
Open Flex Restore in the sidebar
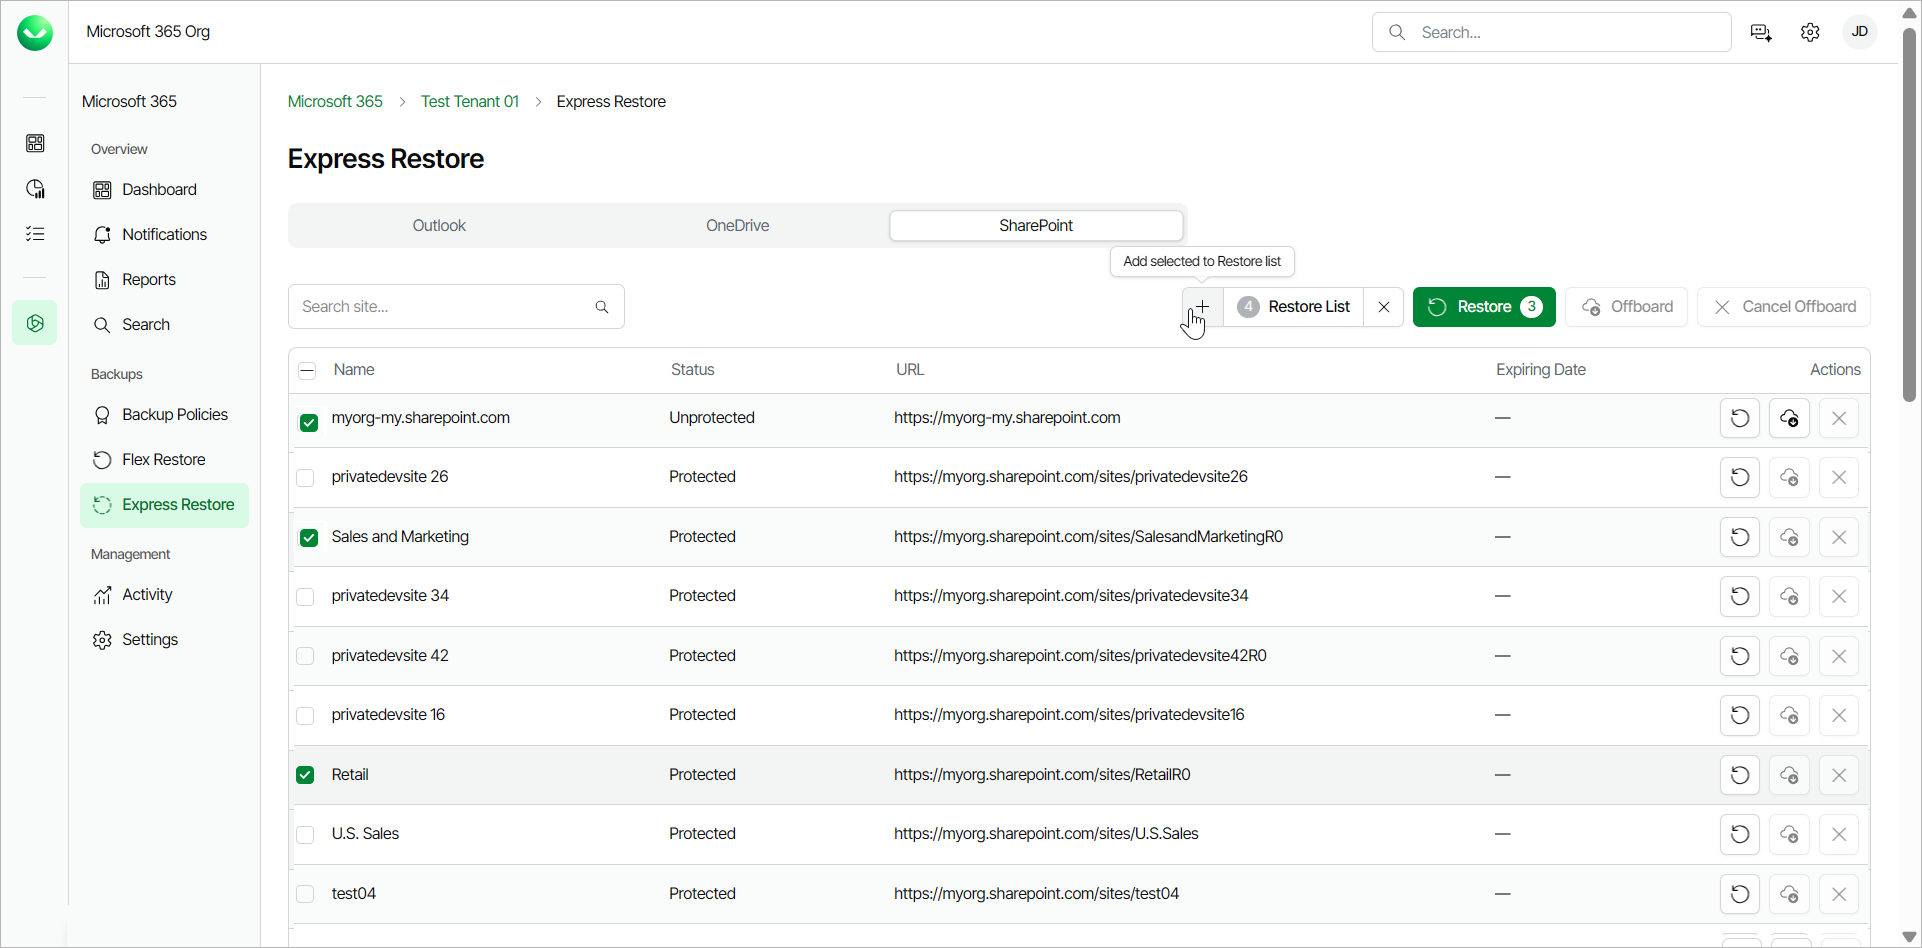(165, 460)
